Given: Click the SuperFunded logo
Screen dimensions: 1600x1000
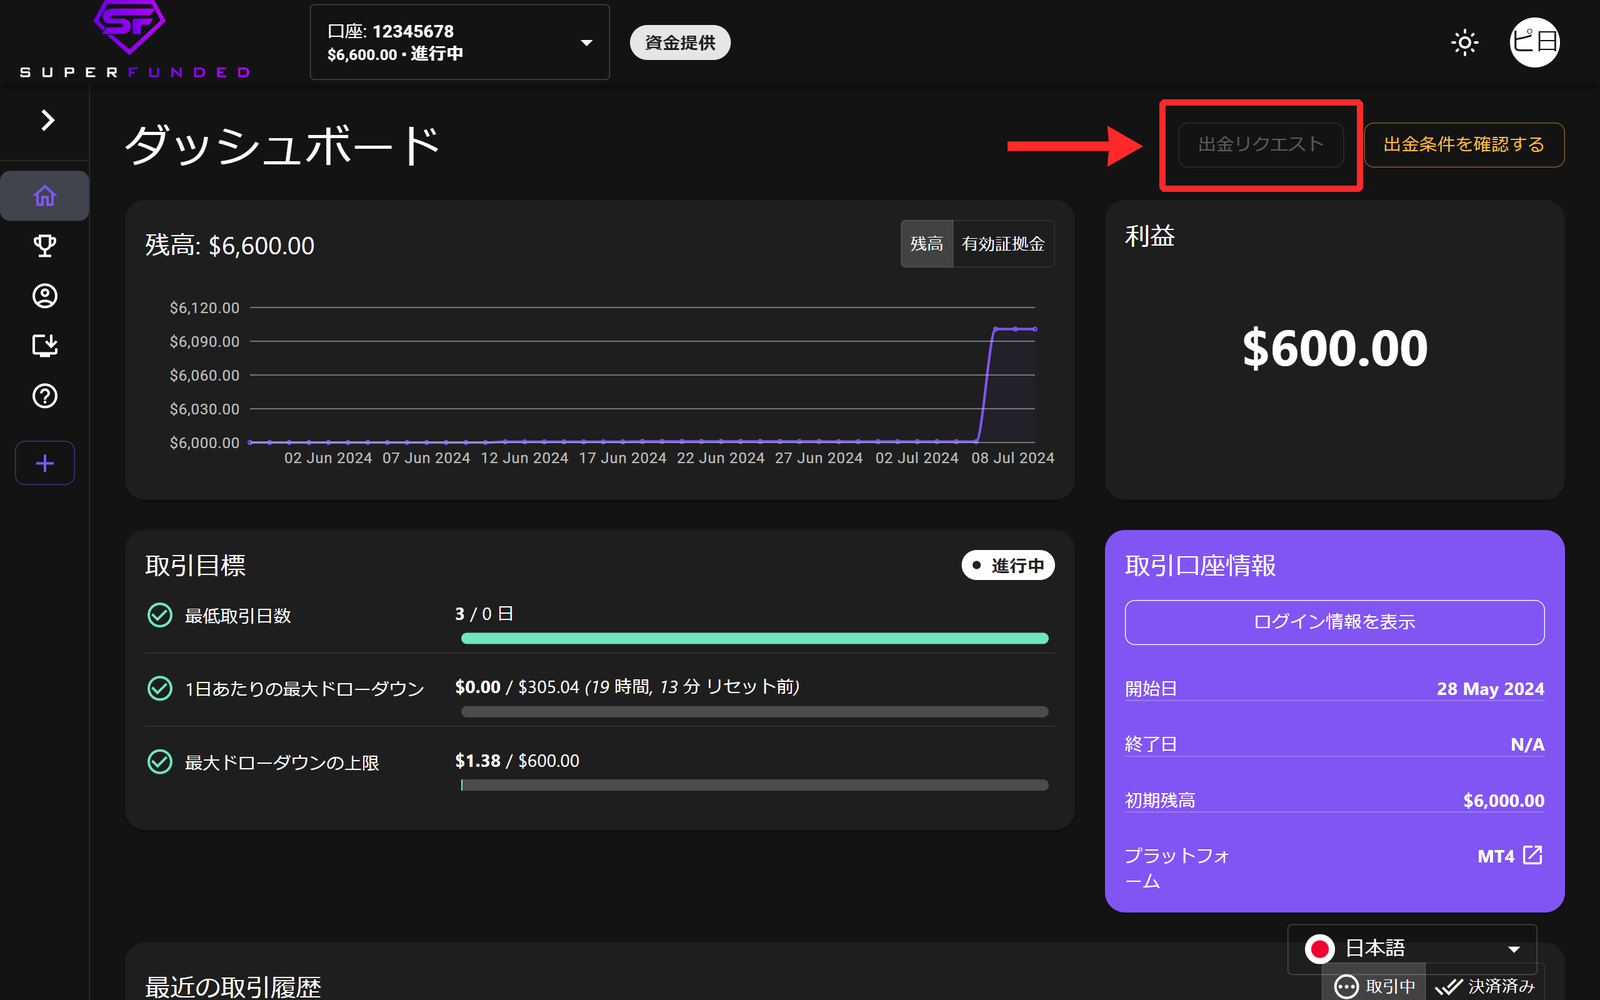Looking at the screenshot, I should click(134, 40).
